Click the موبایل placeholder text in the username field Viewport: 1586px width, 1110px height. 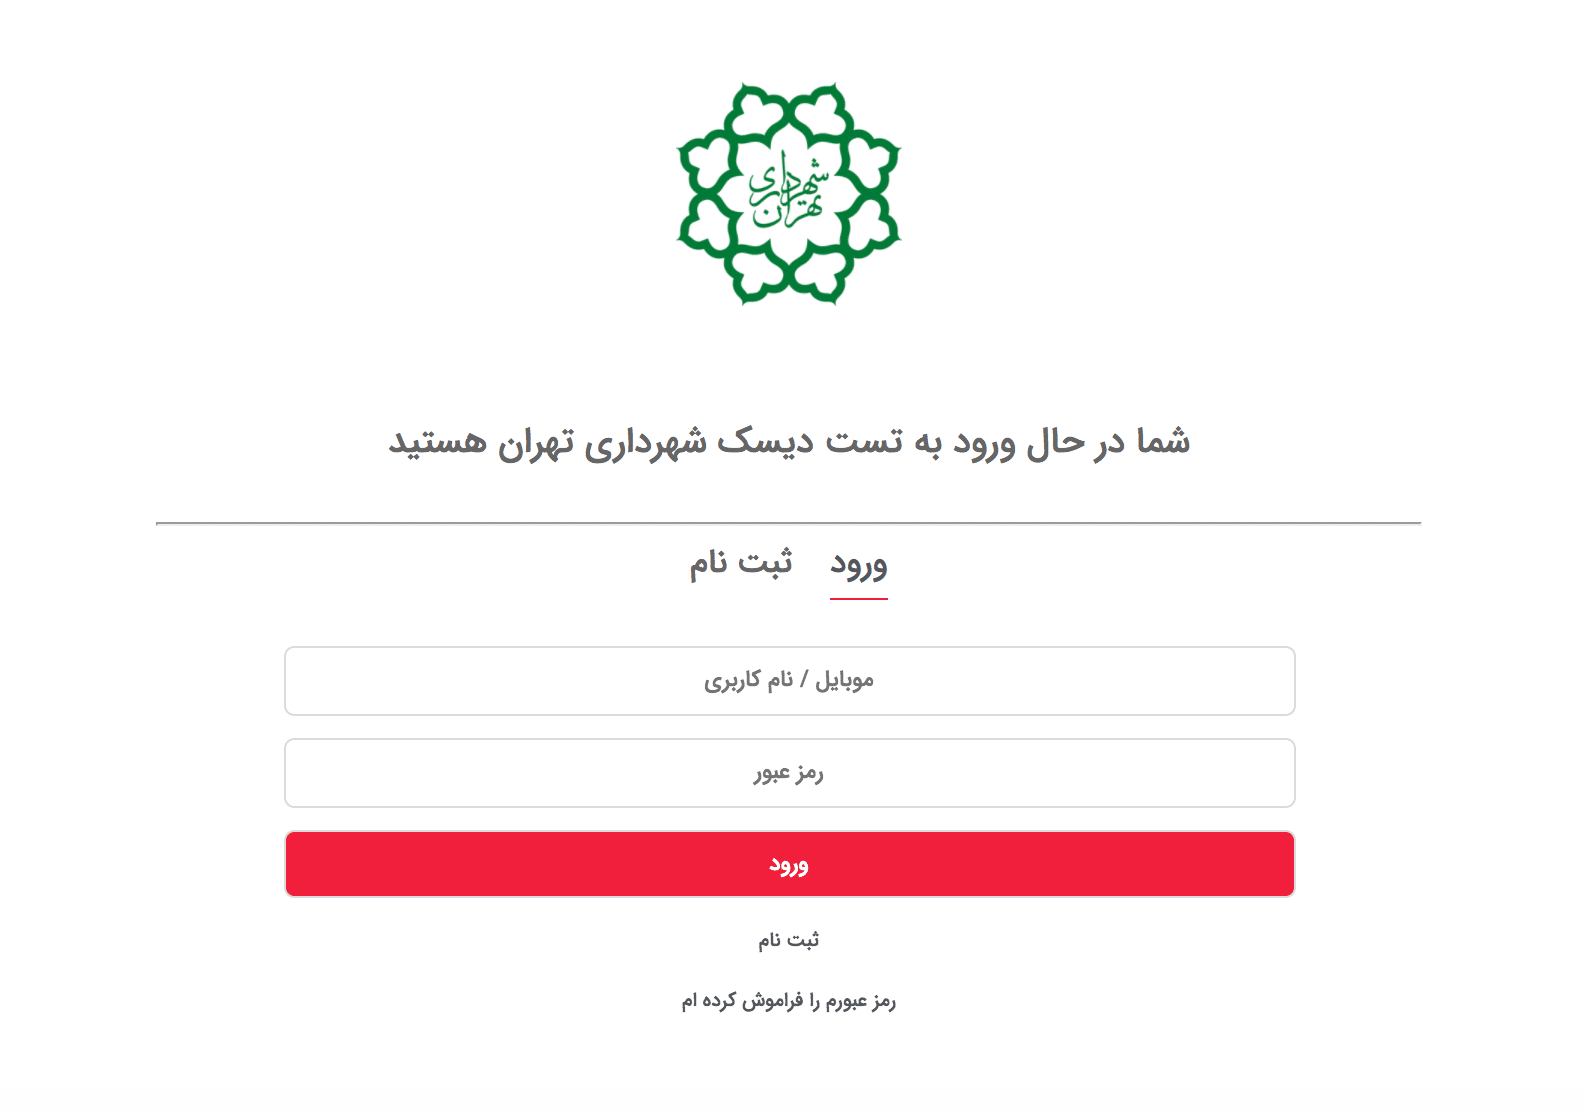click(845, 681)
